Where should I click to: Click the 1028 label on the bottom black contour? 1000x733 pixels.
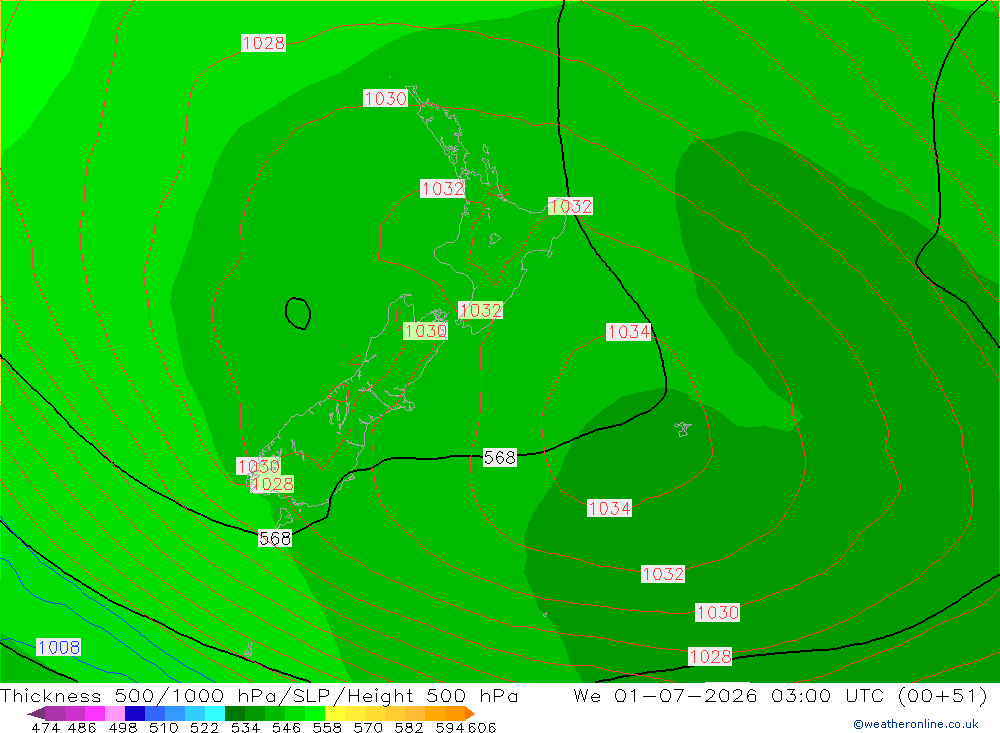710,656
